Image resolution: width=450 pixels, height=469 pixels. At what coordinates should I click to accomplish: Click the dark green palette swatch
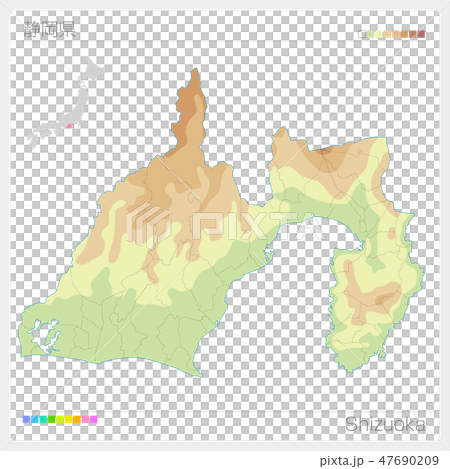[x=52, y=419]
